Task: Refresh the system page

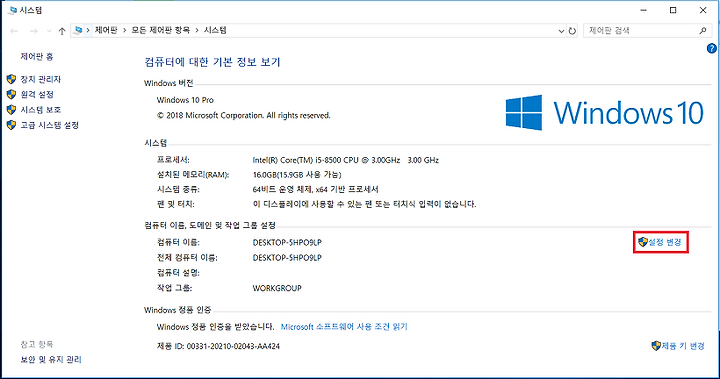Action: 572,31
